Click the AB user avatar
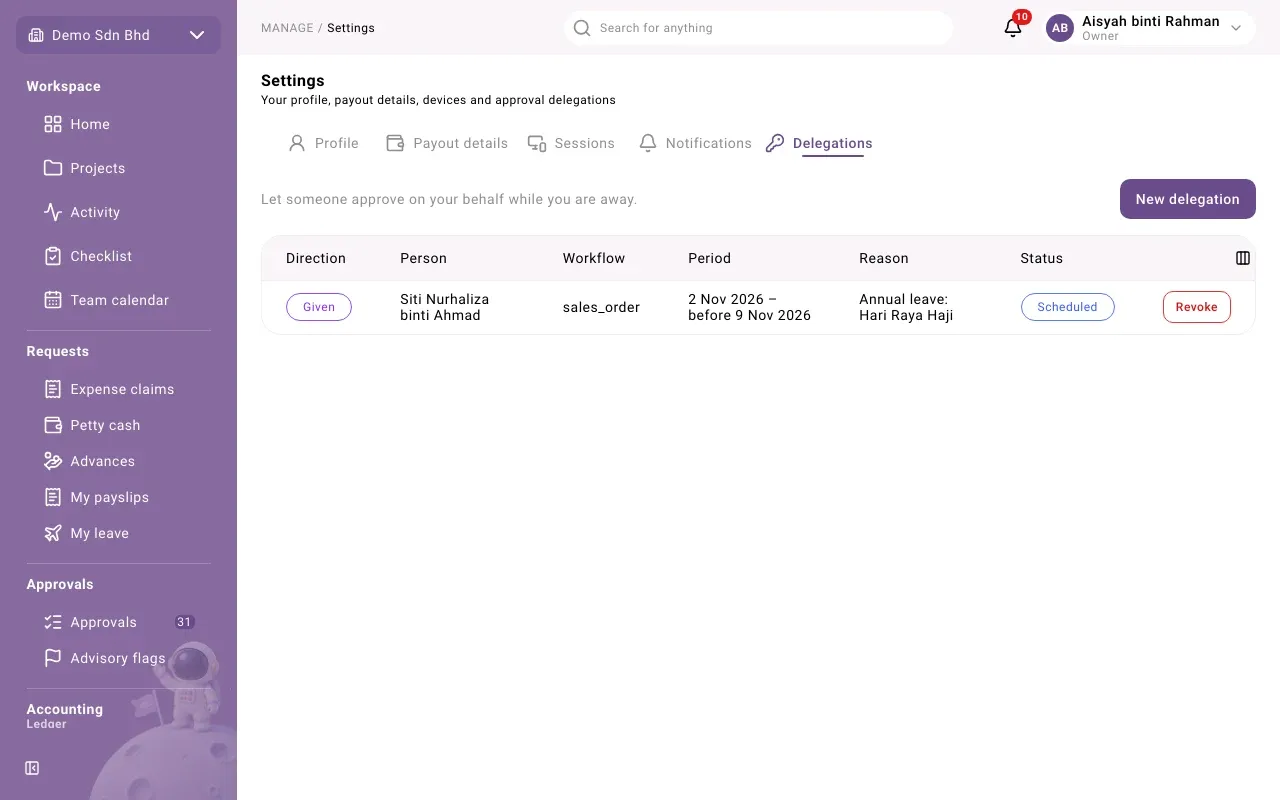 1060,28
